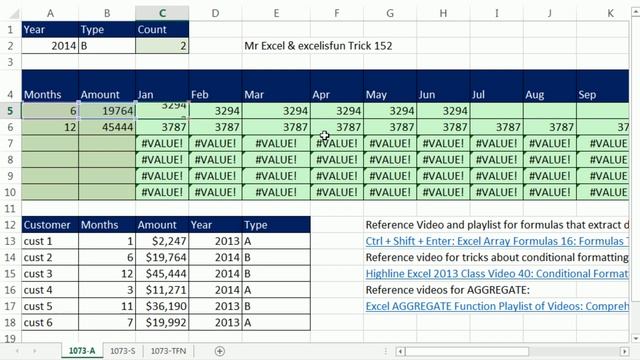The width and height of the screenshot is (640, 360).
Task: Select the Months value 12 in row 6
Action: point(50,127)
